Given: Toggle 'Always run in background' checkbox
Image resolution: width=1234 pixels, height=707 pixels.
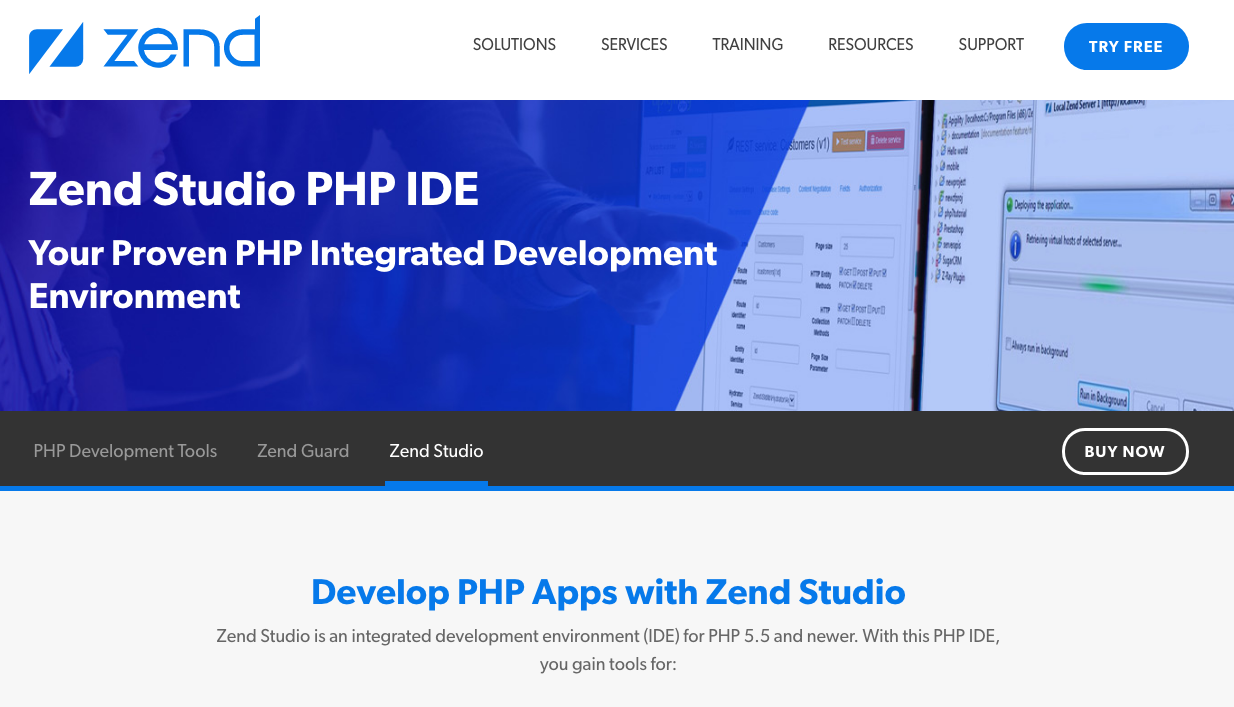Looking at the screenshot, I should pos(1010,343).
